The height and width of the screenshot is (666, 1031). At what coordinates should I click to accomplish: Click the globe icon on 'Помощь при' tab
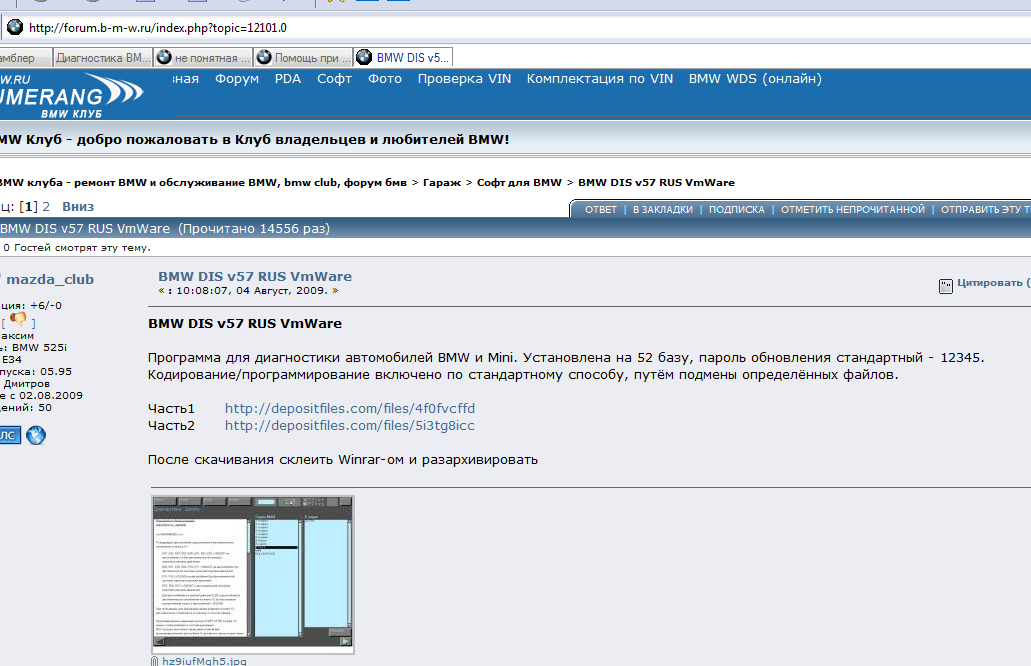pos(264,57)
